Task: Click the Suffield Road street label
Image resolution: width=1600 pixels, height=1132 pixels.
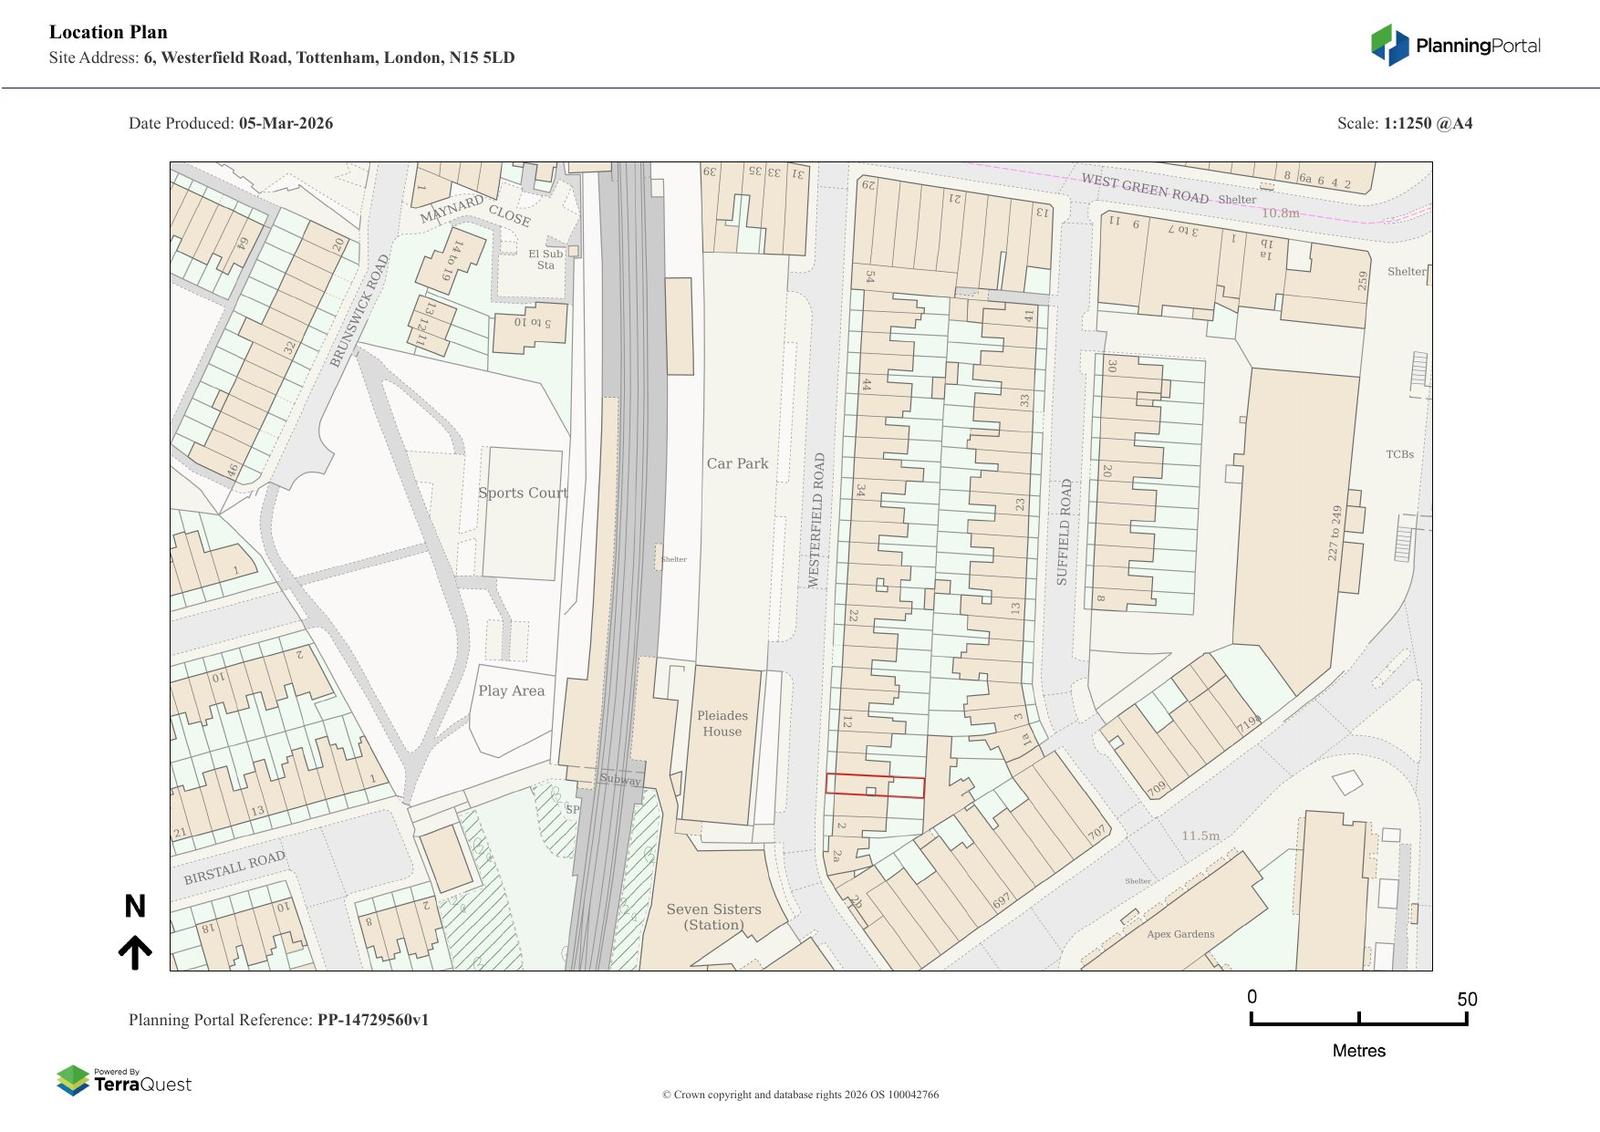Action: (1064, 532)
